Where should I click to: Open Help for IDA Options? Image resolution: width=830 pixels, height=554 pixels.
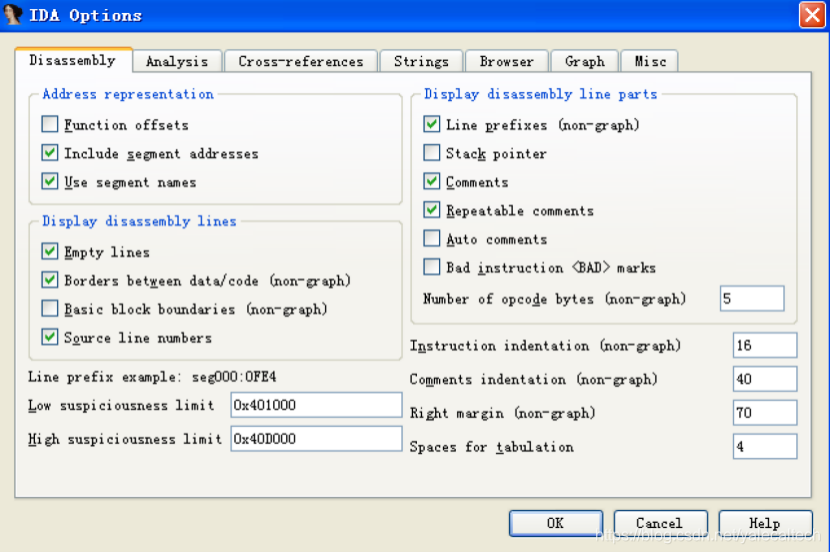tap(765, 523)
